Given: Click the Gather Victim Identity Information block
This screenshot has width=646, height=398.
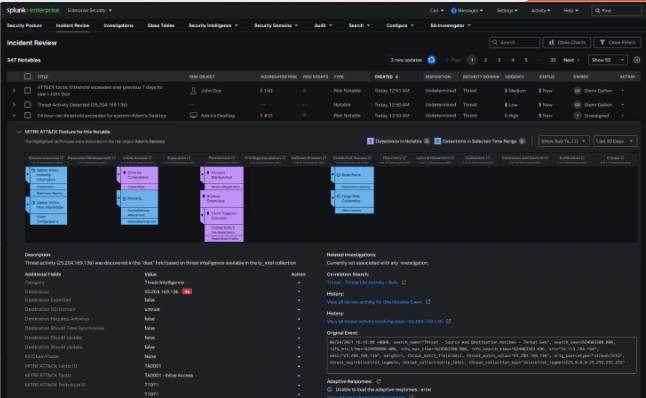Looking at the screenshot, I should [x=48, y=175].
